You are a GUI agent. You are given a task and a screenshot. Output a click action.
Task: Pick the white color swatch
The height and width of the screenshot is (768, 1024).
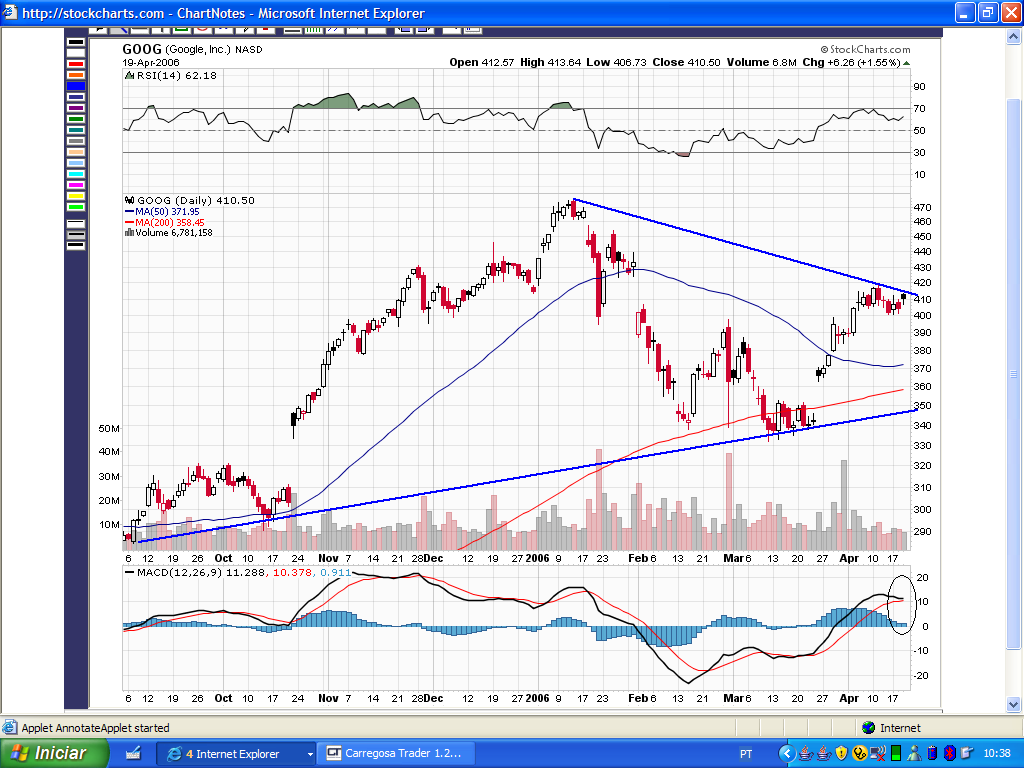point(76,53)
